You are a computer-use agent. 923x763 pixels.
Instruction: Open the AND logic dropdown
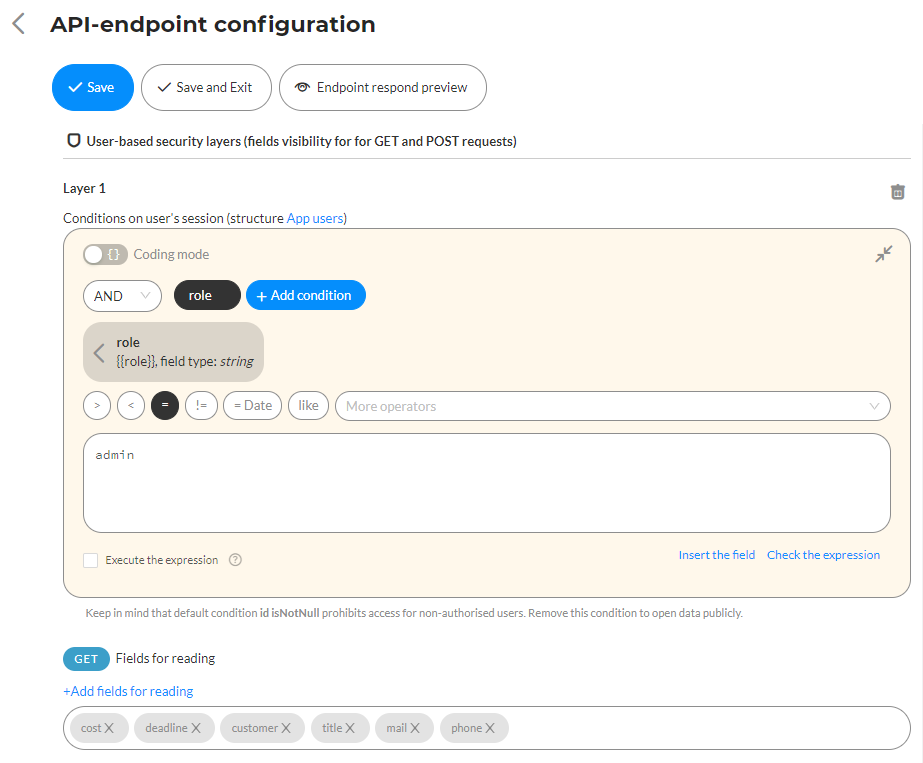[x=122, y=296]
